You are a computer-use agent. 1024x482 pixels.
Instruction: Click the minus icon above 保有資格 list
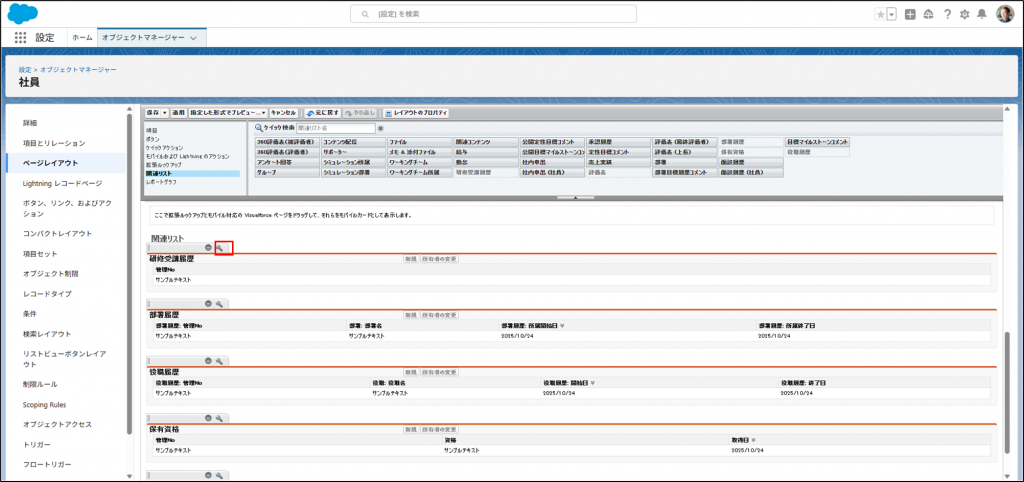click(x=208, y=417)
